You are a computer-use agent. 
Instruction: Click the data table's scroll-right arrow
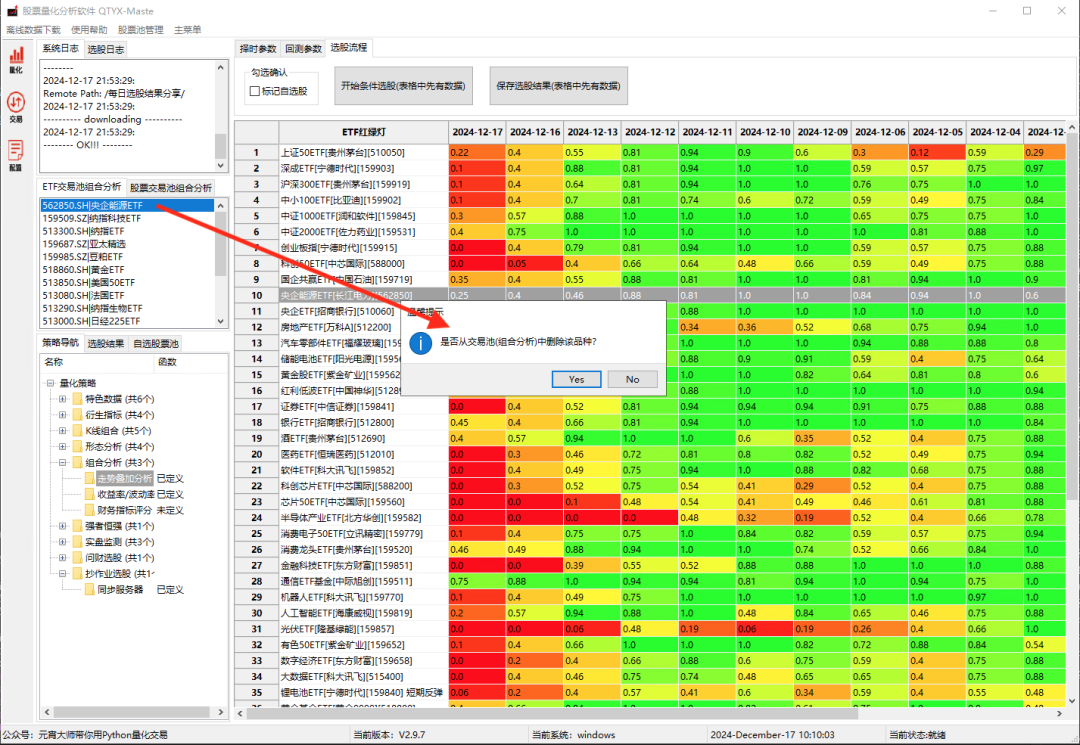[x=1059, y=713]
